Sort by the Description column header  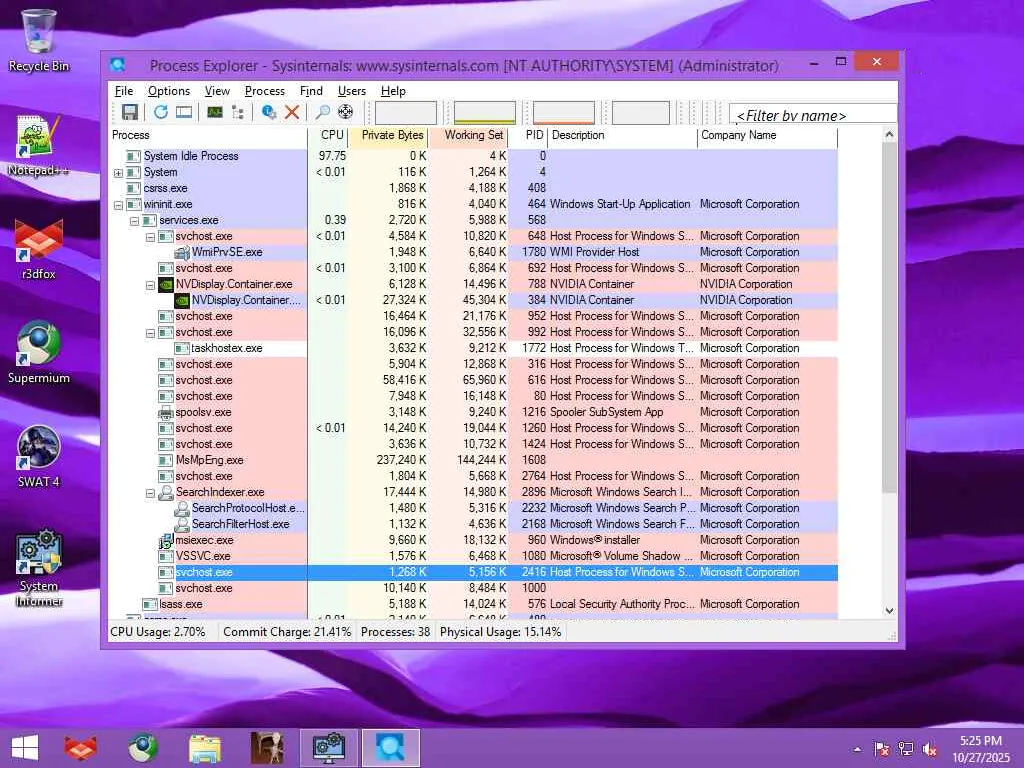point(622,135)
